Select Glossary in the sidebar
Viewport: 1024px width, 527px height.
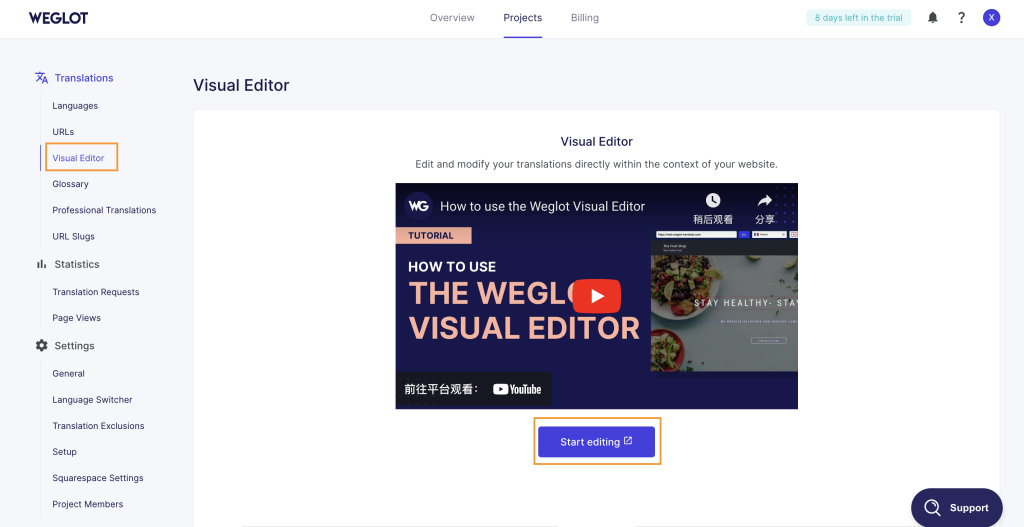tap(70, 184)
